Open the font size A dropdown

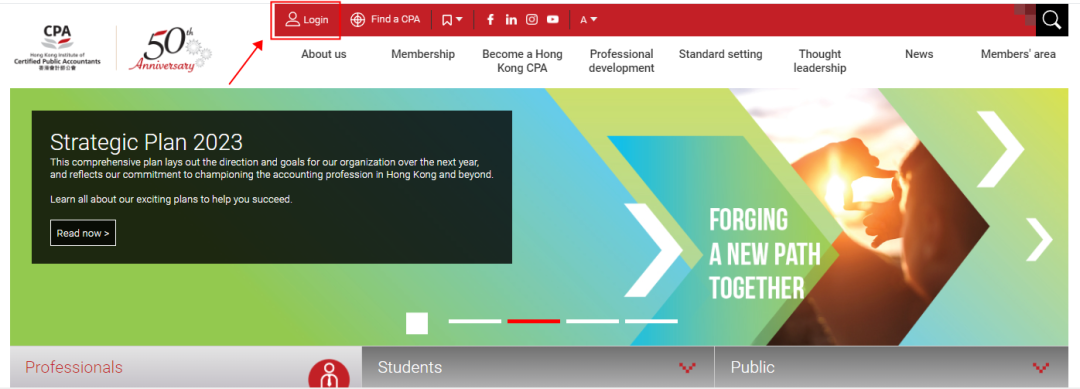(588, 20)
